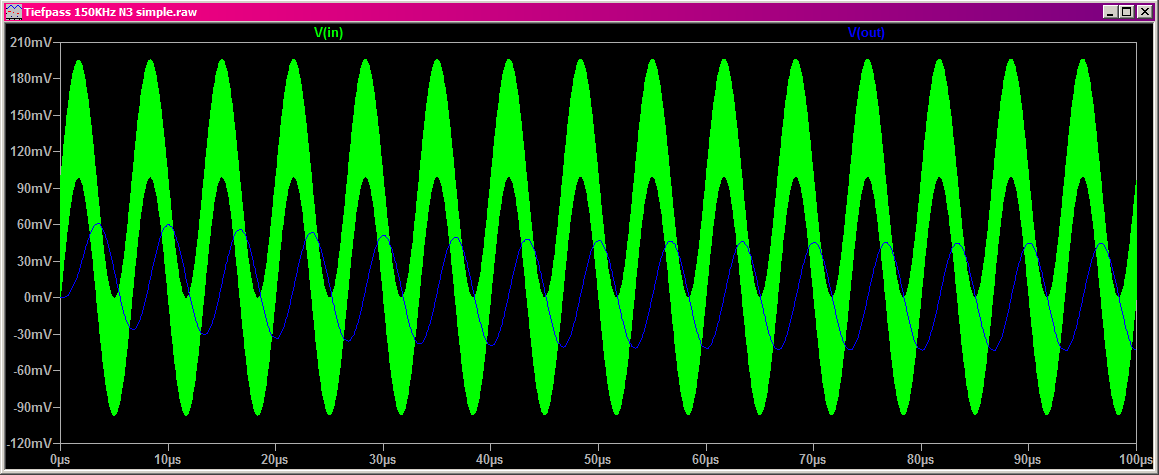The width and height of the screenshot is (1159, 475).
Task: Click the waveform window icon in title bar
Action: tap(12, 11)
